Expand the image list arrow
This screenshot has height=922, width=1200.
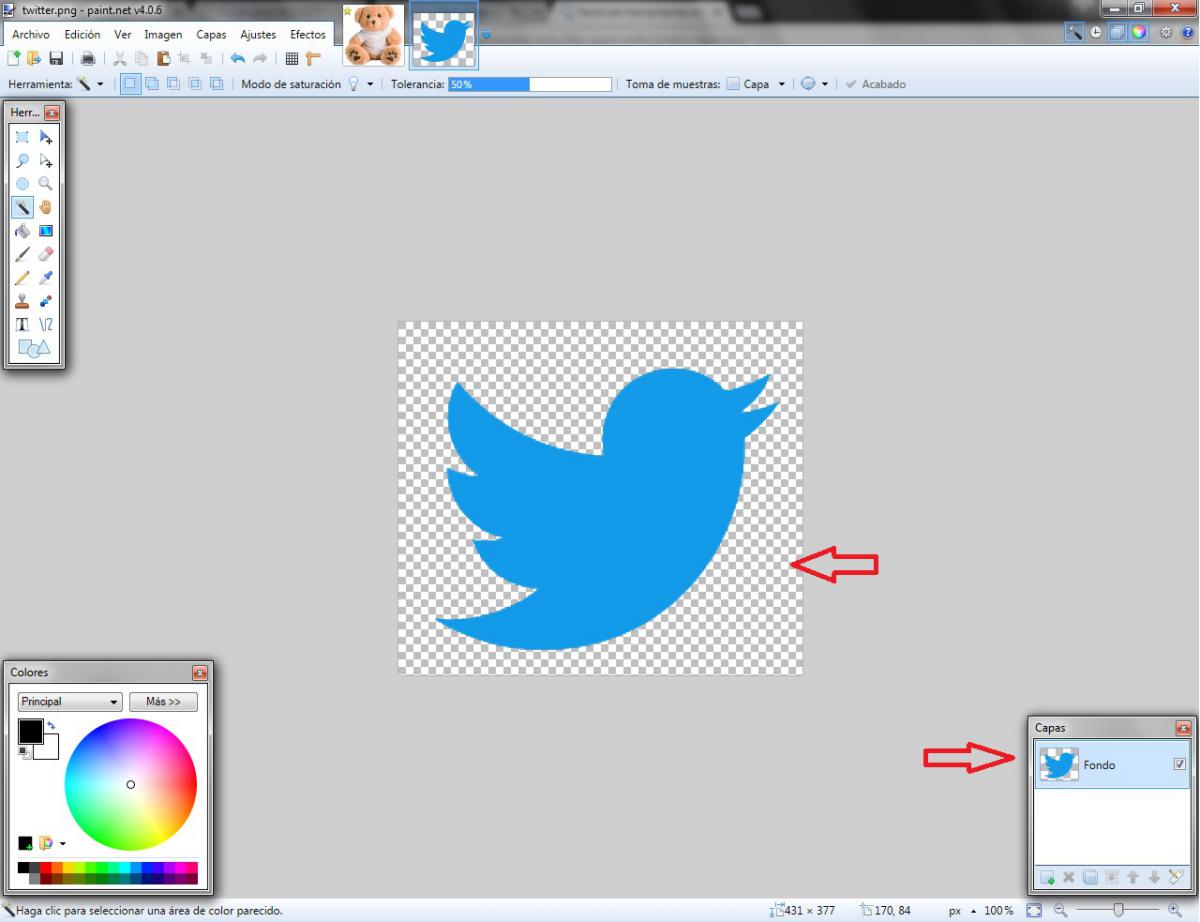tap(486, 36)
